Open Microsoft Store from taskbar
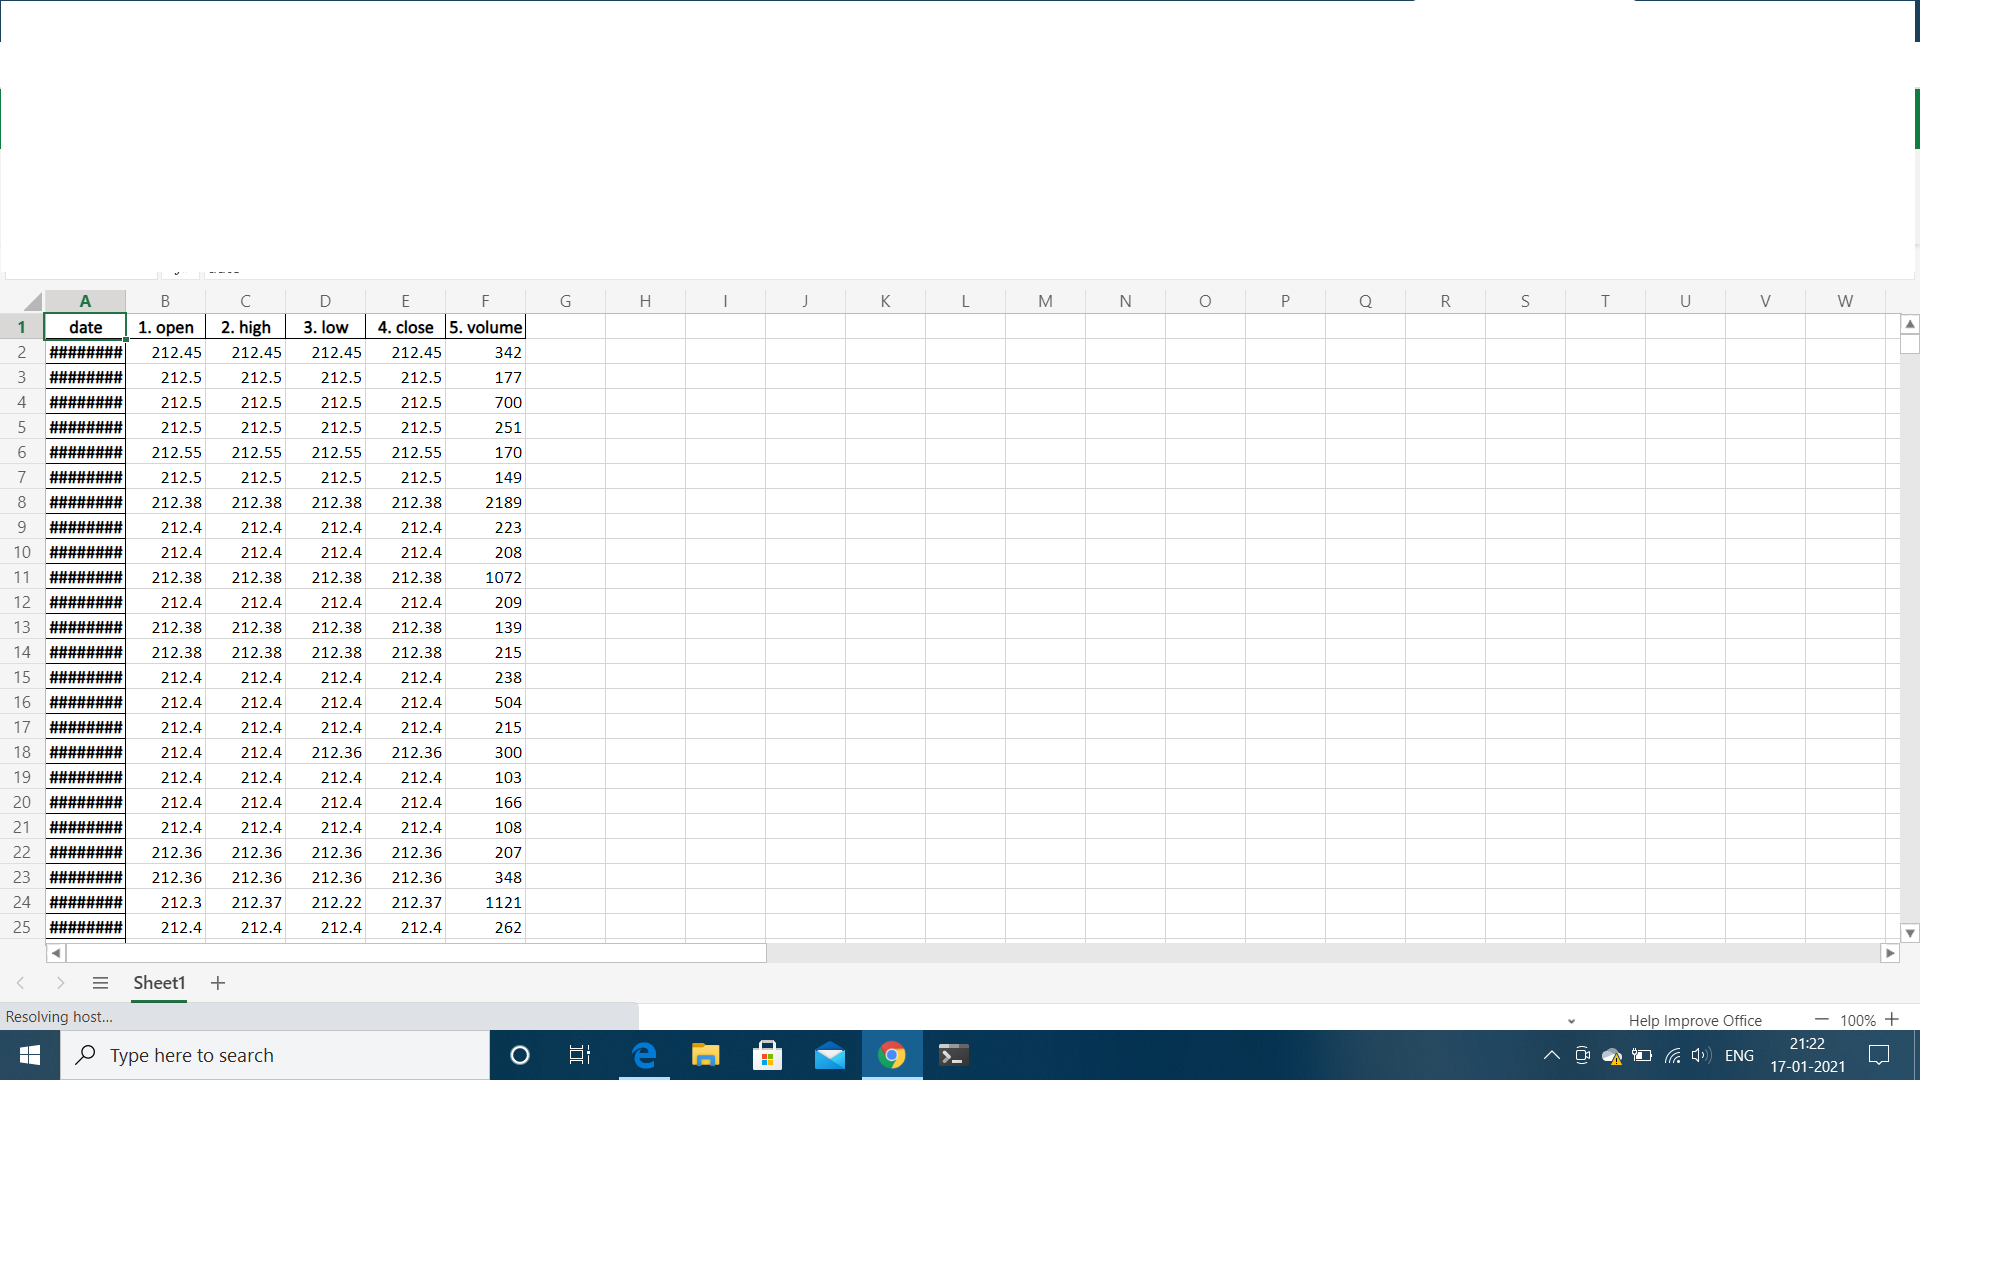This screenshot has width=2002, height=1280. coord(767,1055)
